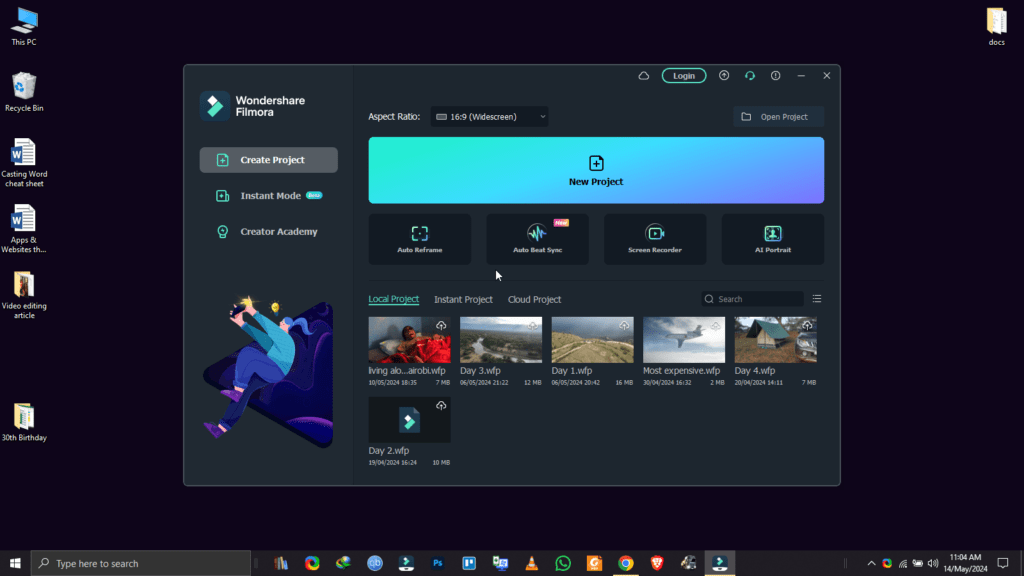This screenshot has height=576, width=1024.
Task: Open the Day 1.wfp project thumbnail
Action: point(592,340)
